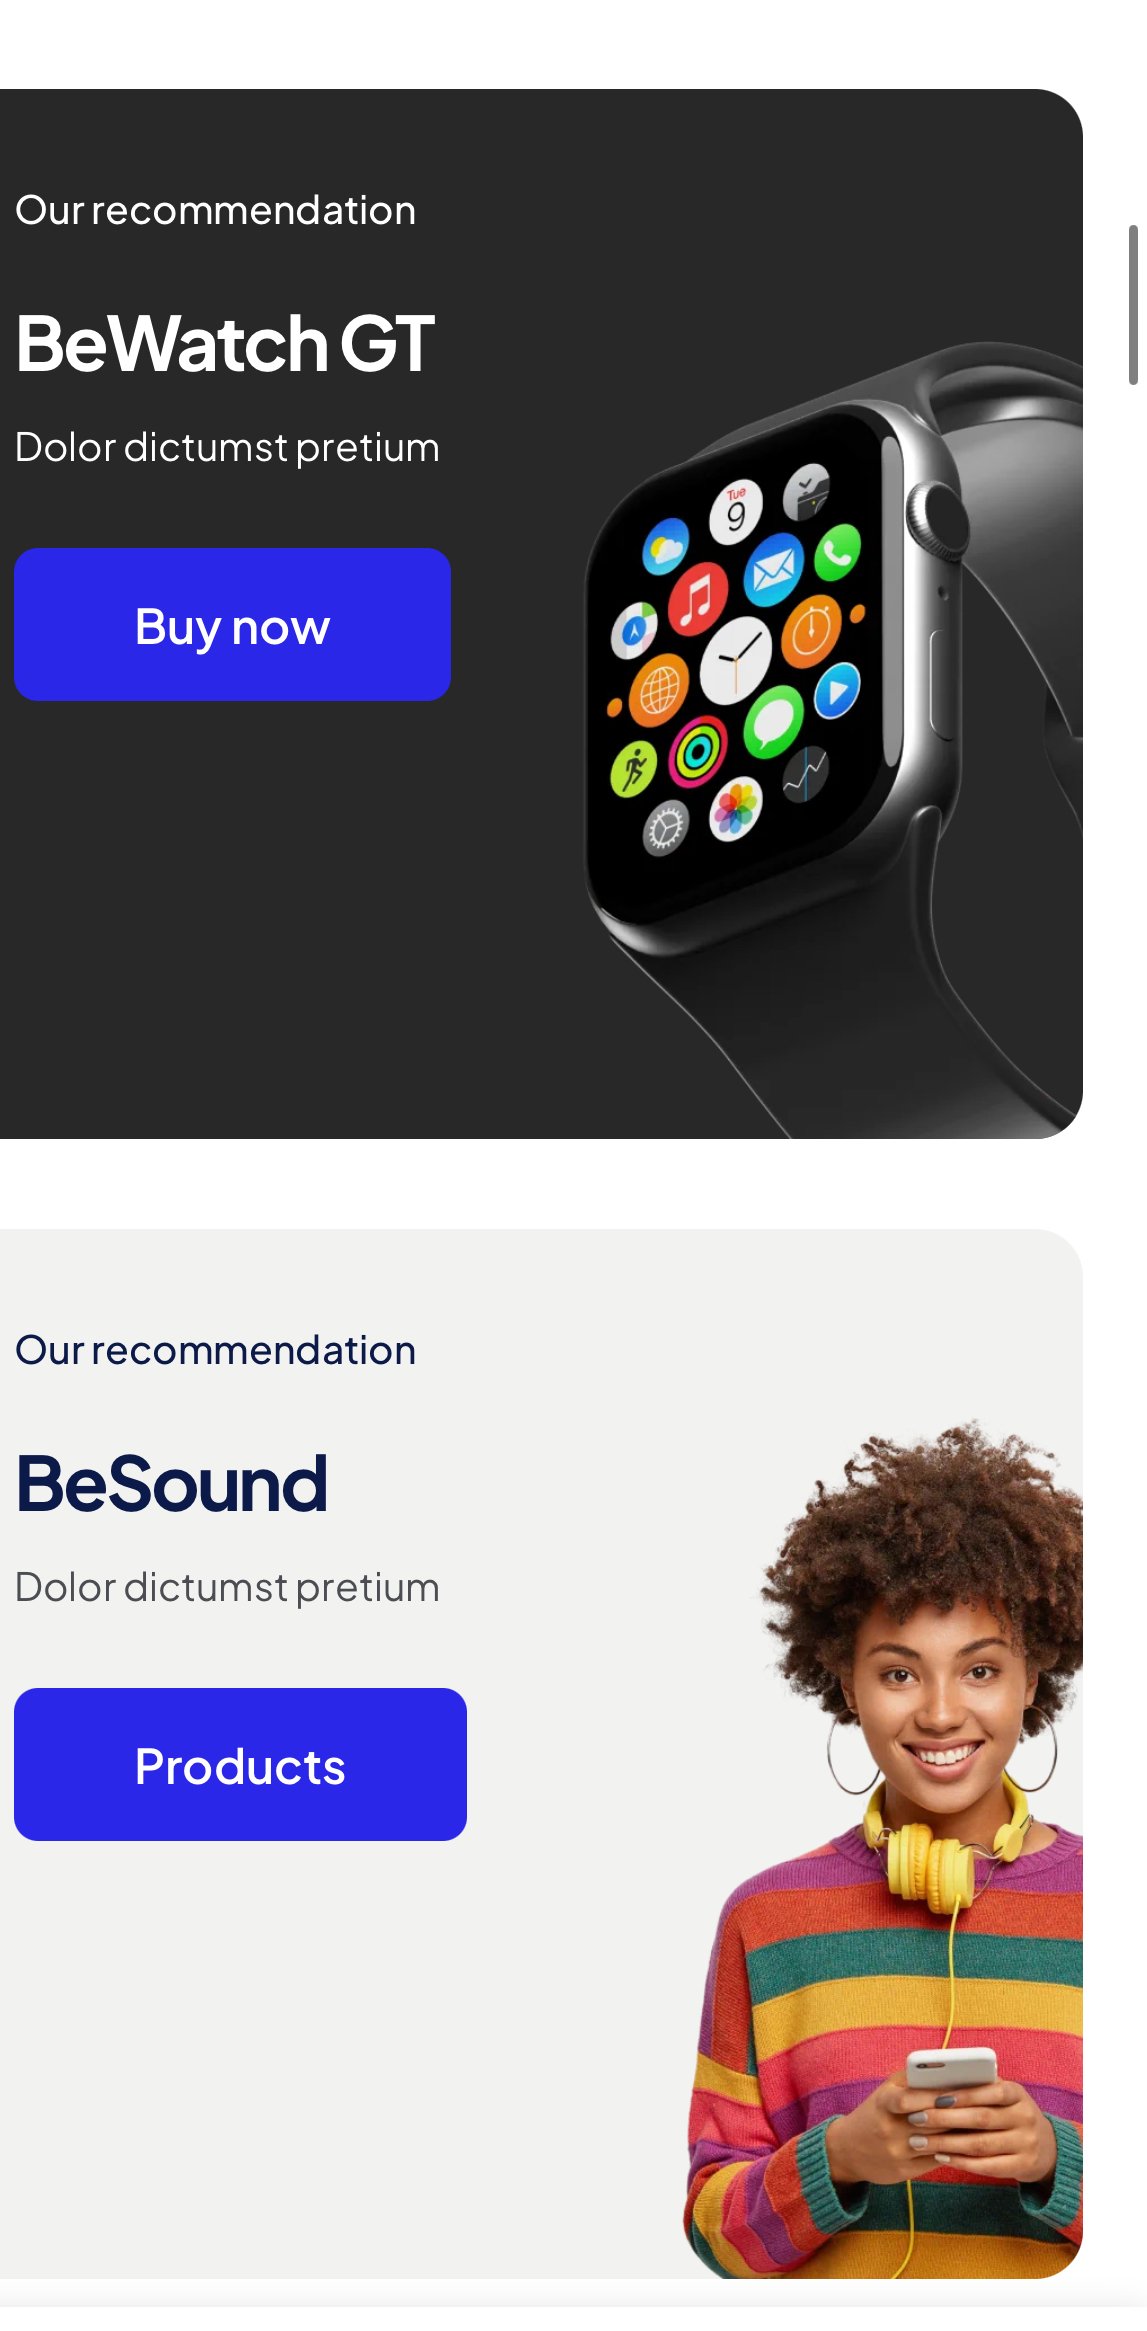
Task: Click the green Messages bubble icon on watch
Action: click(x=773, y=720)
